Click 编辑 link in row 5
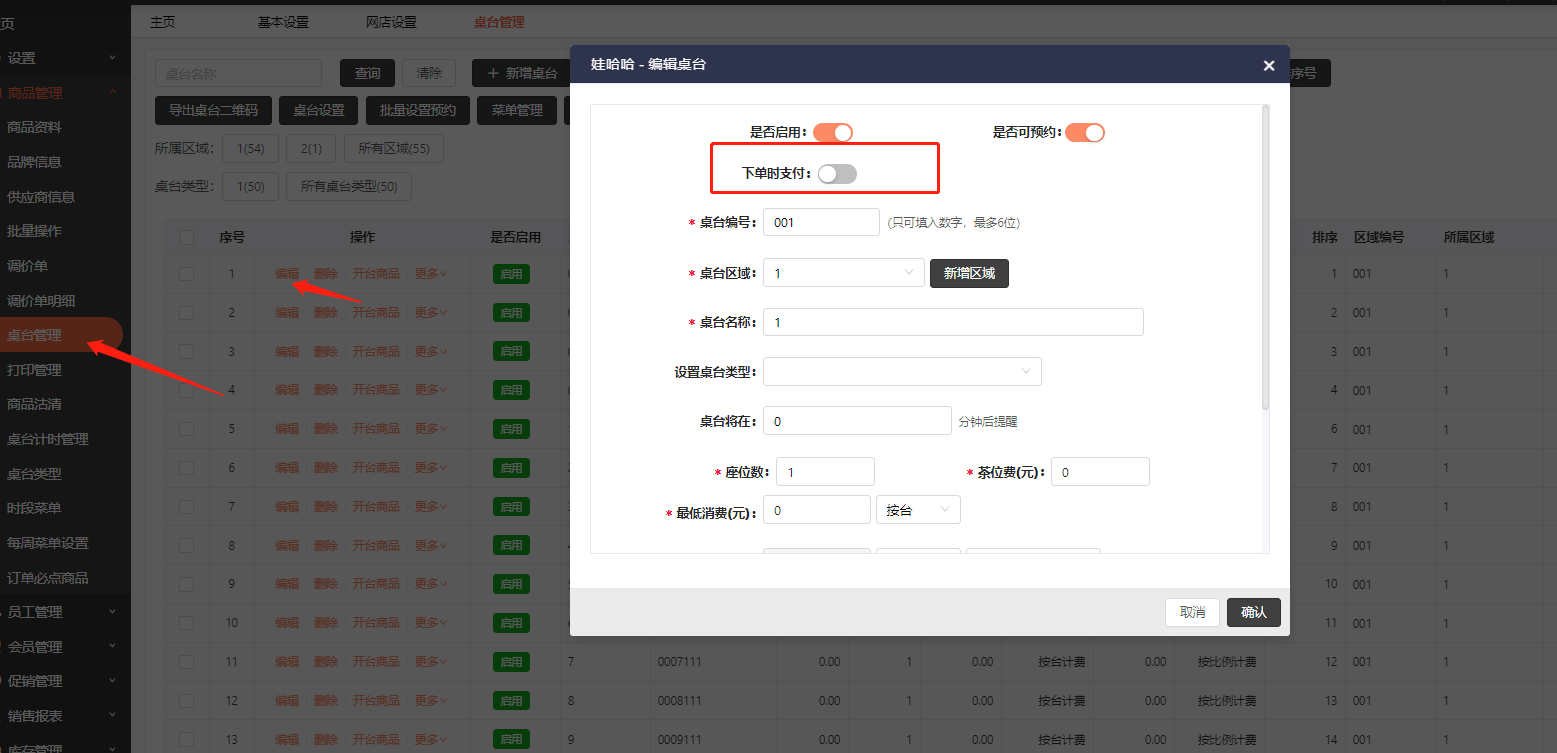The height and width of the screenshot is (753, 1557). coord(287,429)
